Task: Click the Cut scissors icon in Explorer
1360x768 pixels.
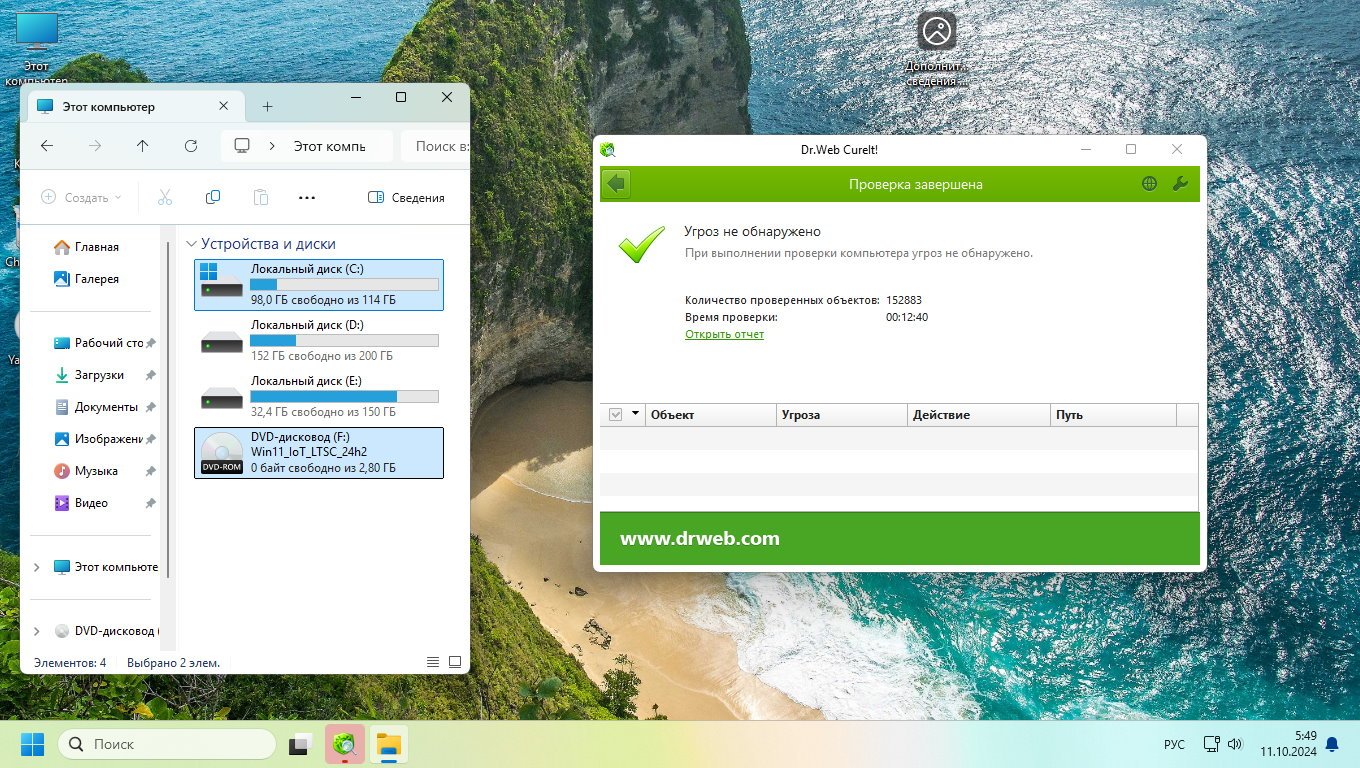Action: 165,198
